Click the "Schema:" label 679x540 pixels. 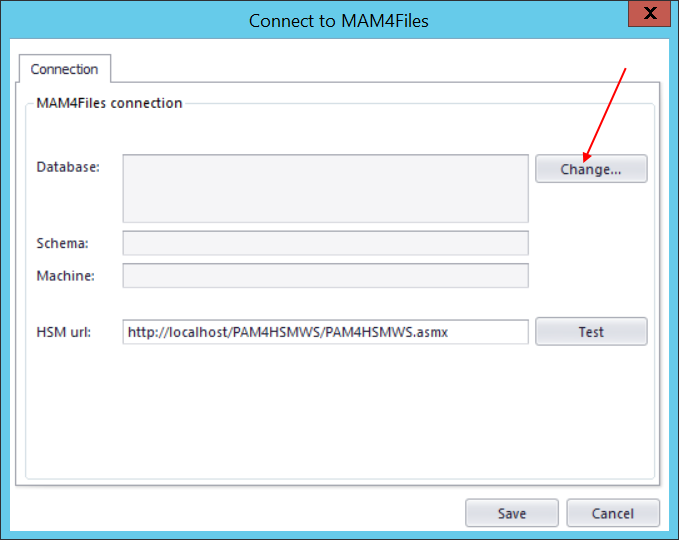point(63,243)
